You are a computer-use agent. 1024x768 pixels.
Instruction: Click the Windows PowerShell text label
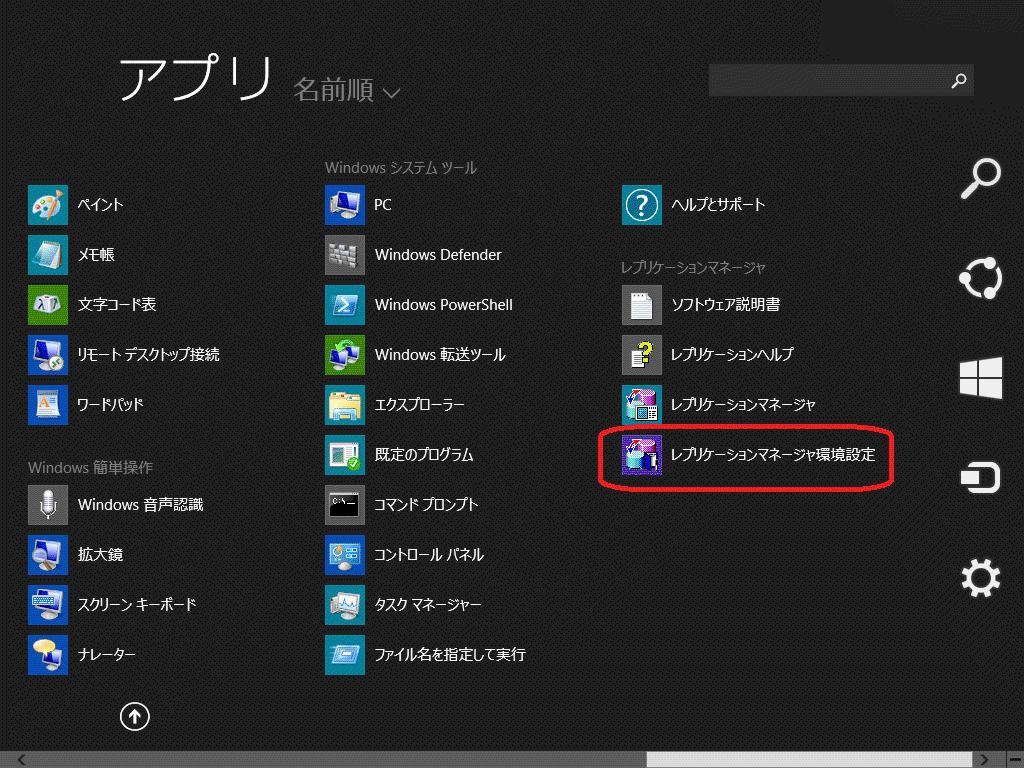click(443, 305)
